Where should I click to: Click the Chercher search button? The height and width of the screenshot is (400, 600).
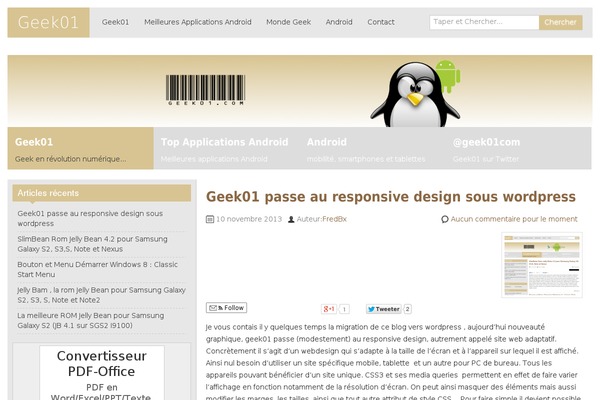click(x=561, y=22)
